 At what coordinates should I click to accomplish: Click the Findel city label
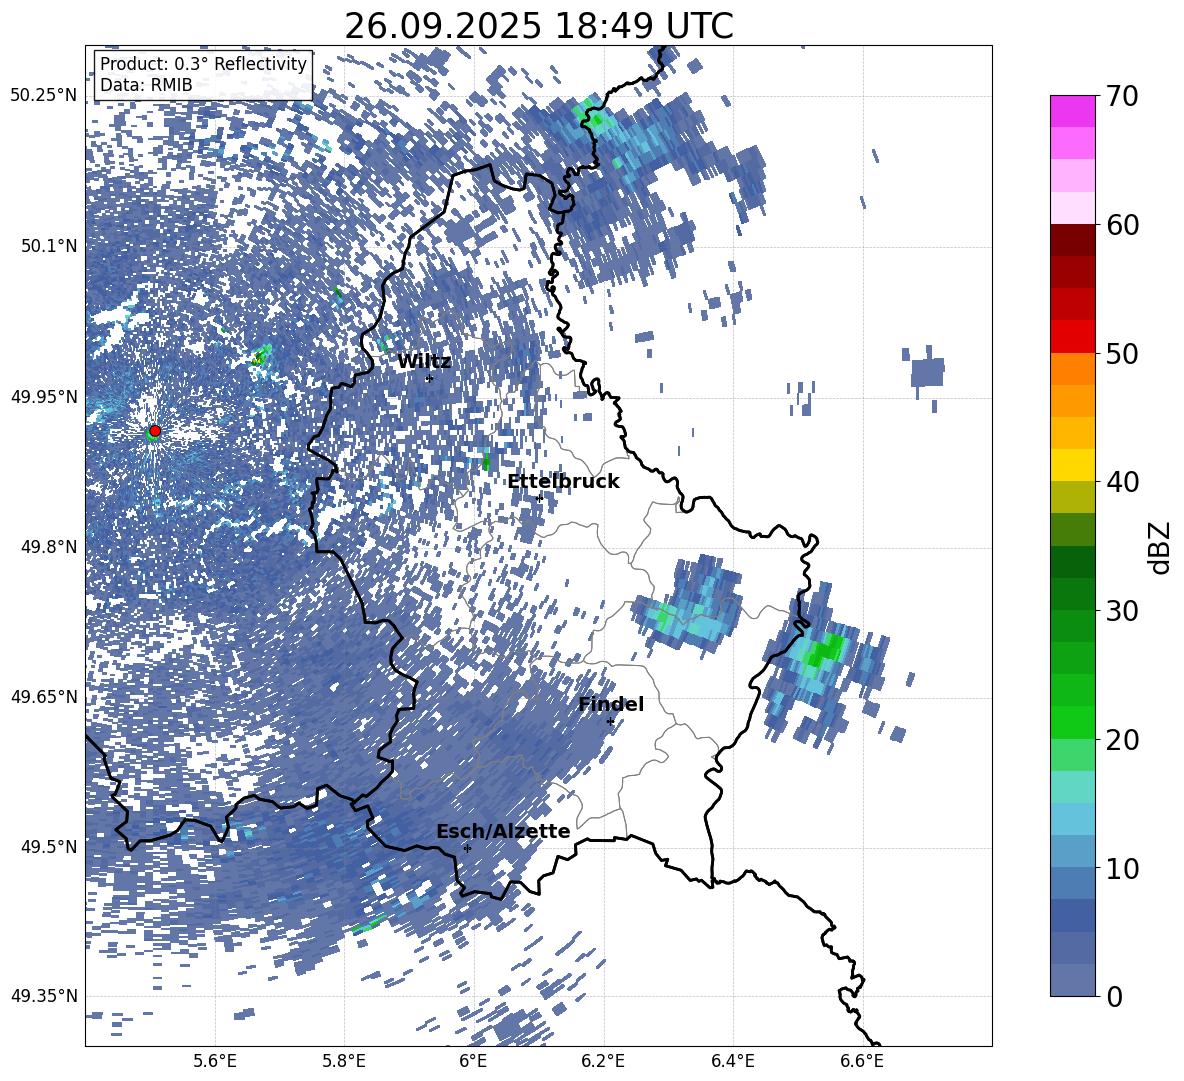click(x=611, y=704)
